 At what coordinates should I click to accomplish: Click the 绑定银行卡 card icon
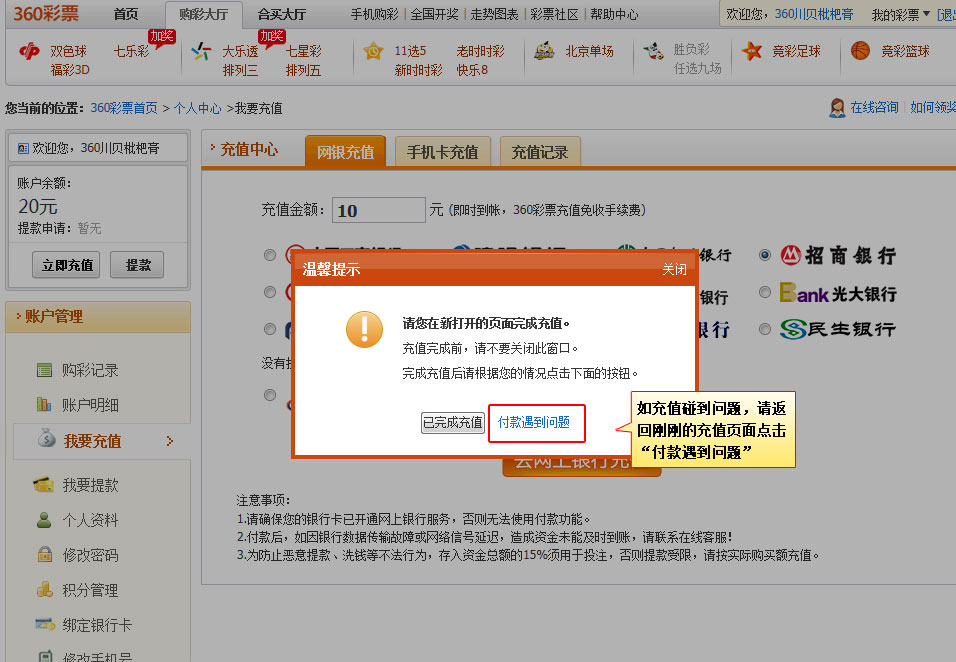point(45,624)
